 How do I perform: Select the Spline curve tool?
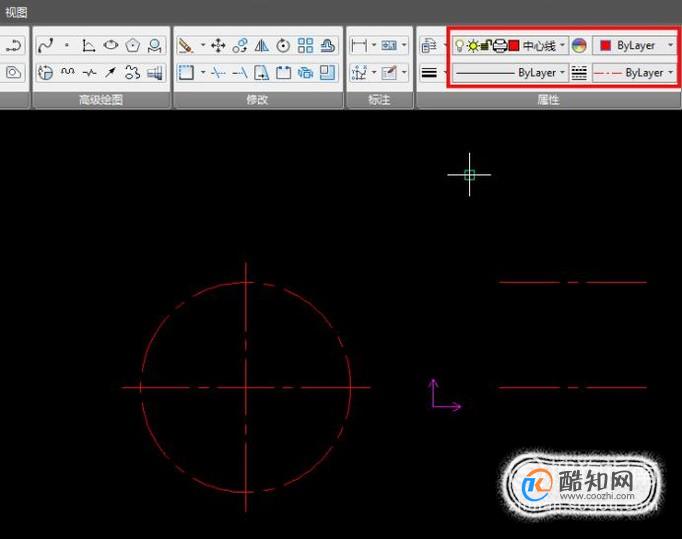tap(45, 45)
